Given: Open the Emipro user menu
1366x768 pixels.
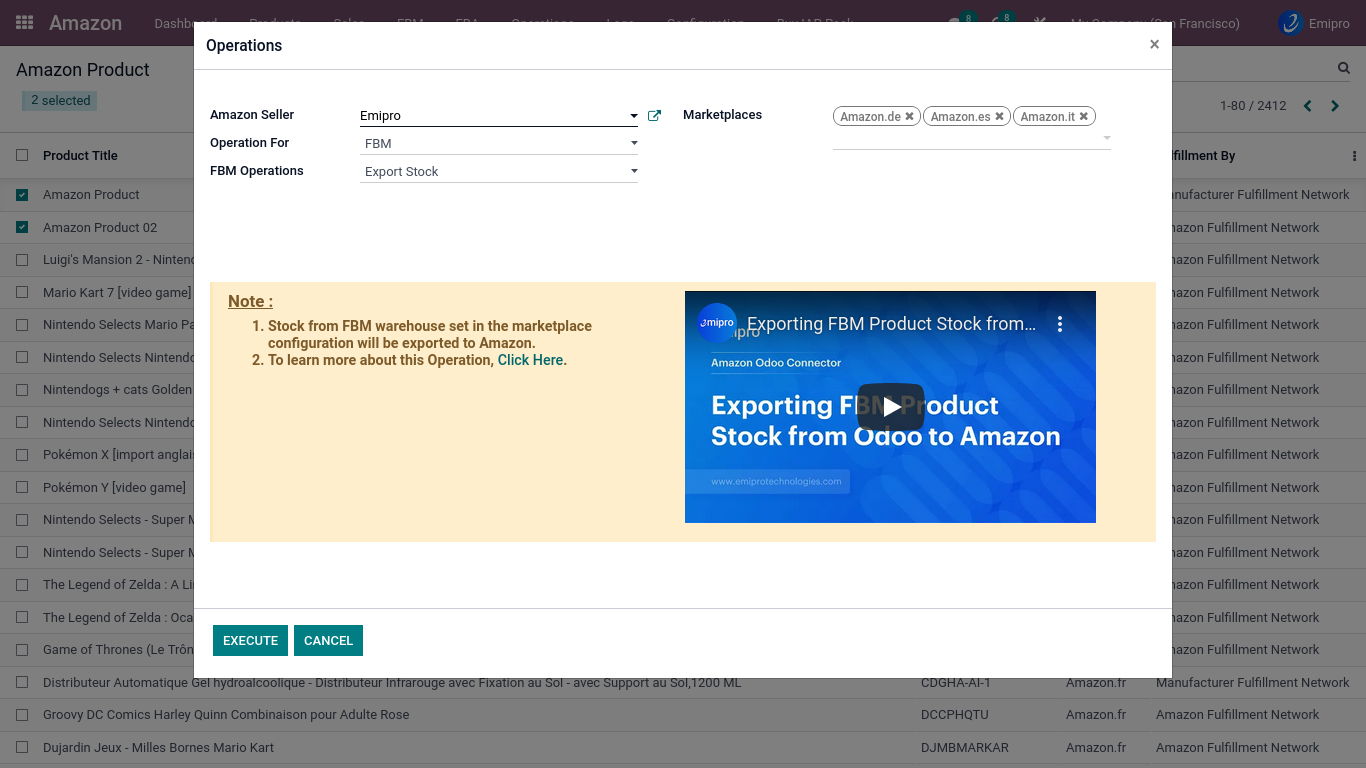Looking at the screenshot, I should point(1314,23).
